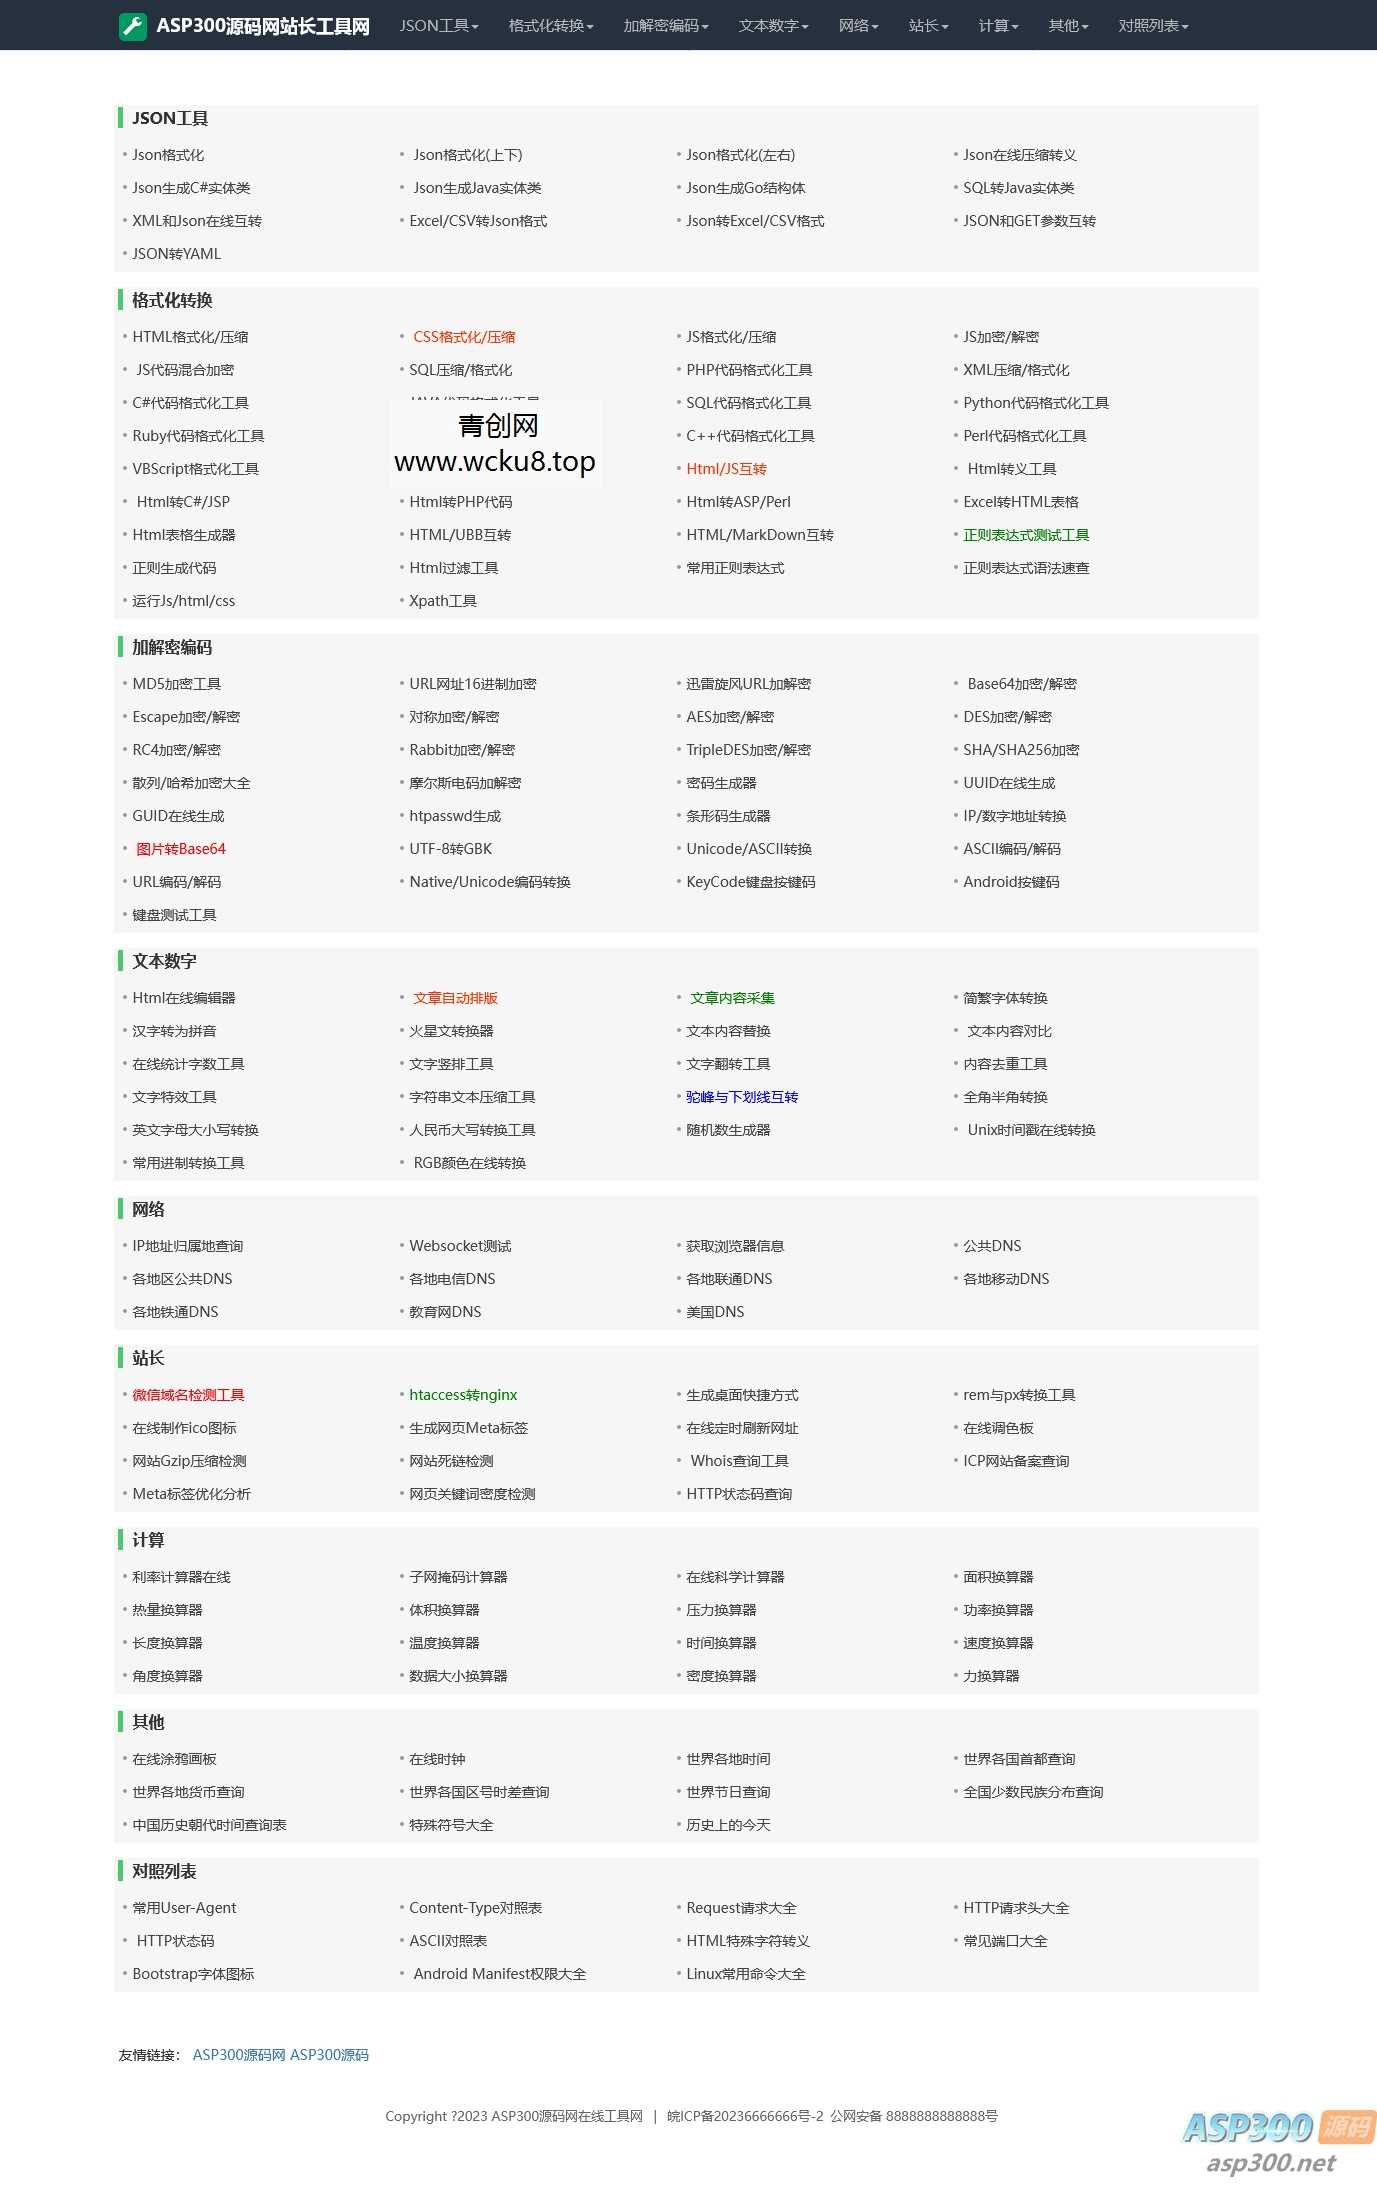Click the green wrench logo icon
Image resolution: width=1377 pixels, height=2185 pixels.
(x=132, y=26)
